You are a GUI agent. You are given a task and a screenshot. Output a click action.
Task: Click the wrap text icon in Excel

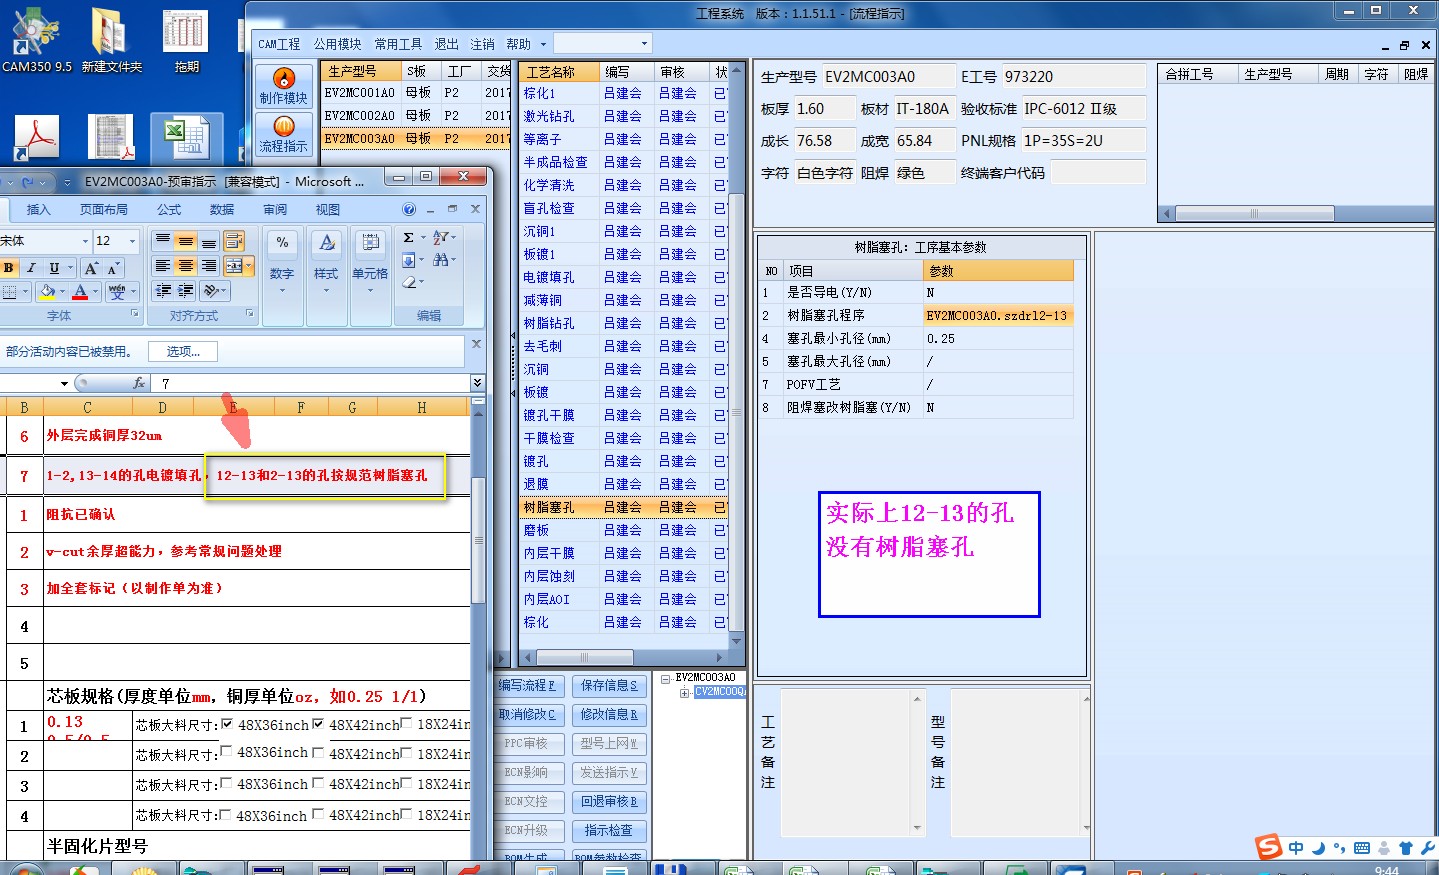point(233,241)
